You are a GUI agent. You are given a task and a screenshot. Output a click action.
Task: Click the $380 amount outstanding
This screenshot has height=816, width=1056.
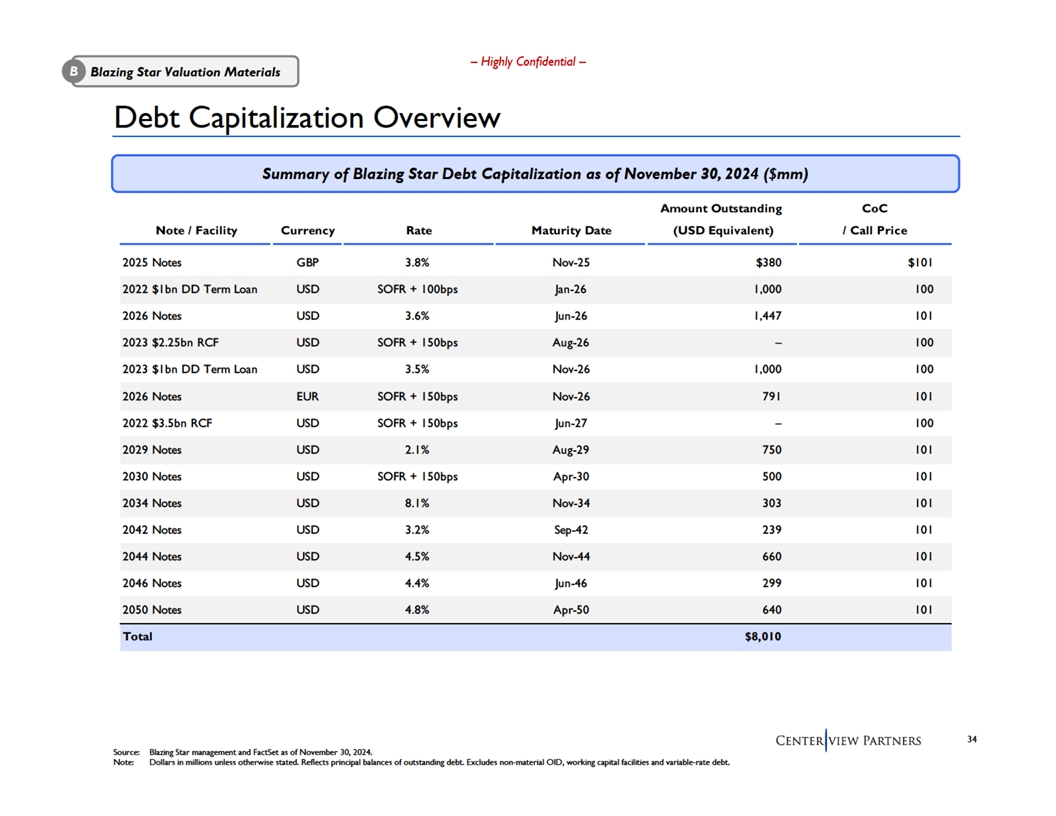pos(768,263)
